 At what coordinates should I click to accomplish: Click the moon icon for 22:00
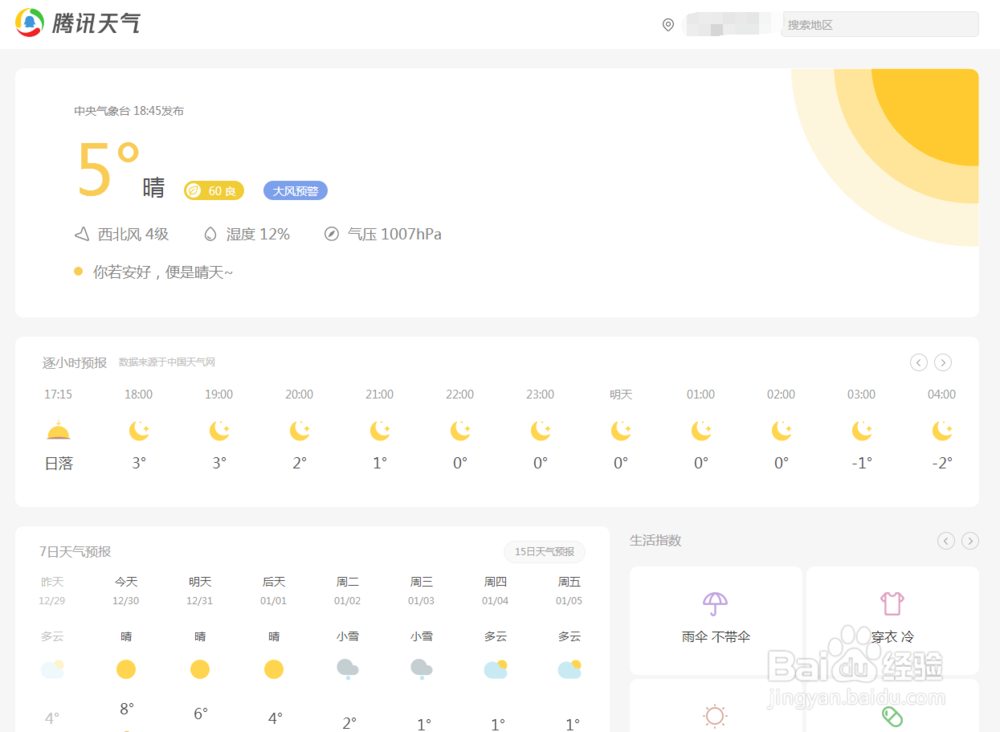click(460, 431)
